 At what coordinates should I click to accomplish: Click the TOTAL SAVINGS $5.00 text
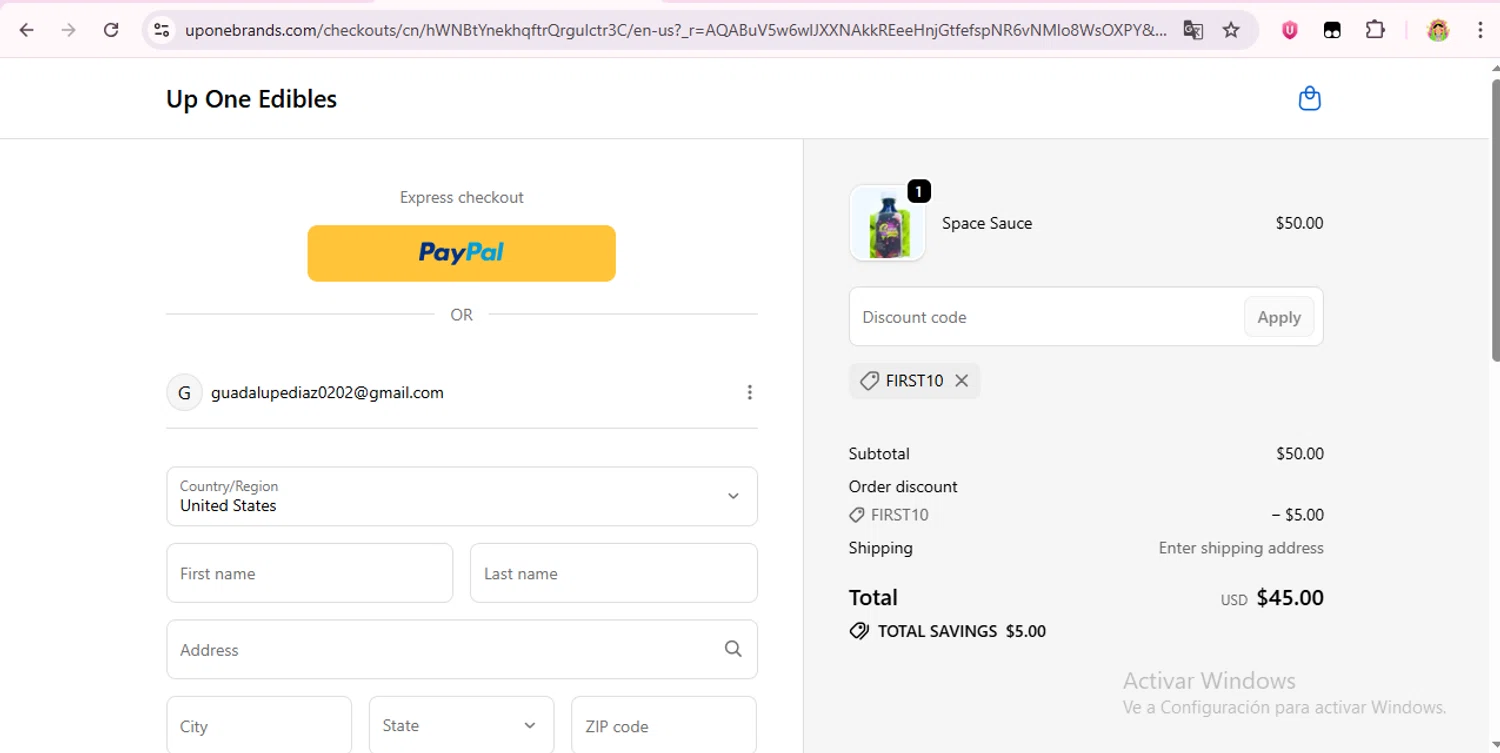(962, 631)
